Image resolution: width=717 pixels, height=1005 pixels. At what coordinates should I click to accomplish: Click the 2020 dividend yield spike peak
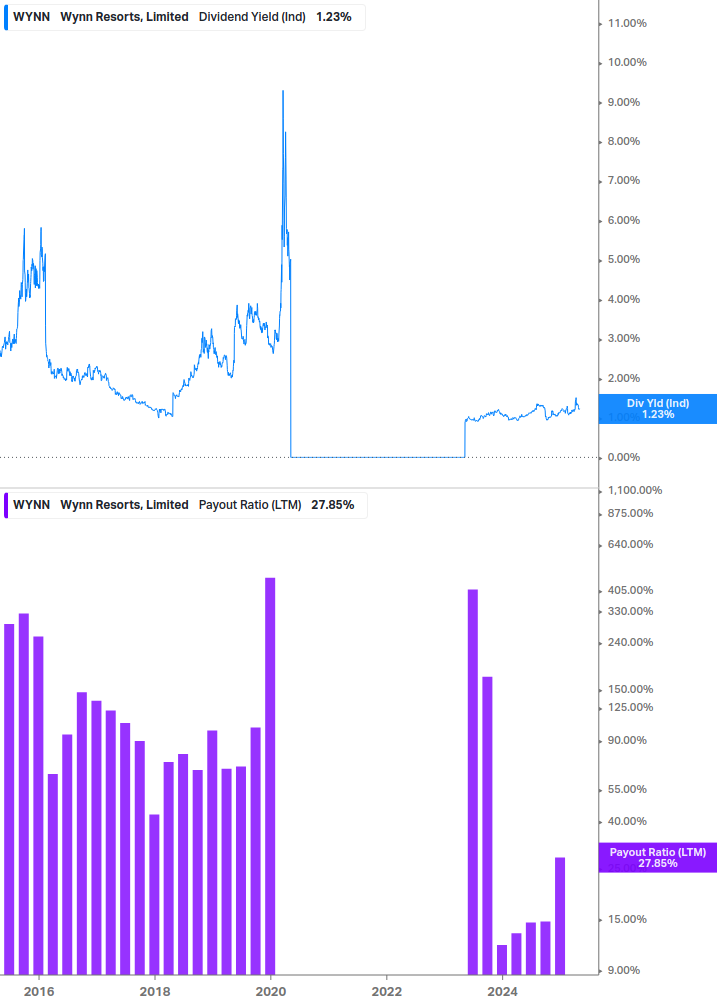click(283, 92)
